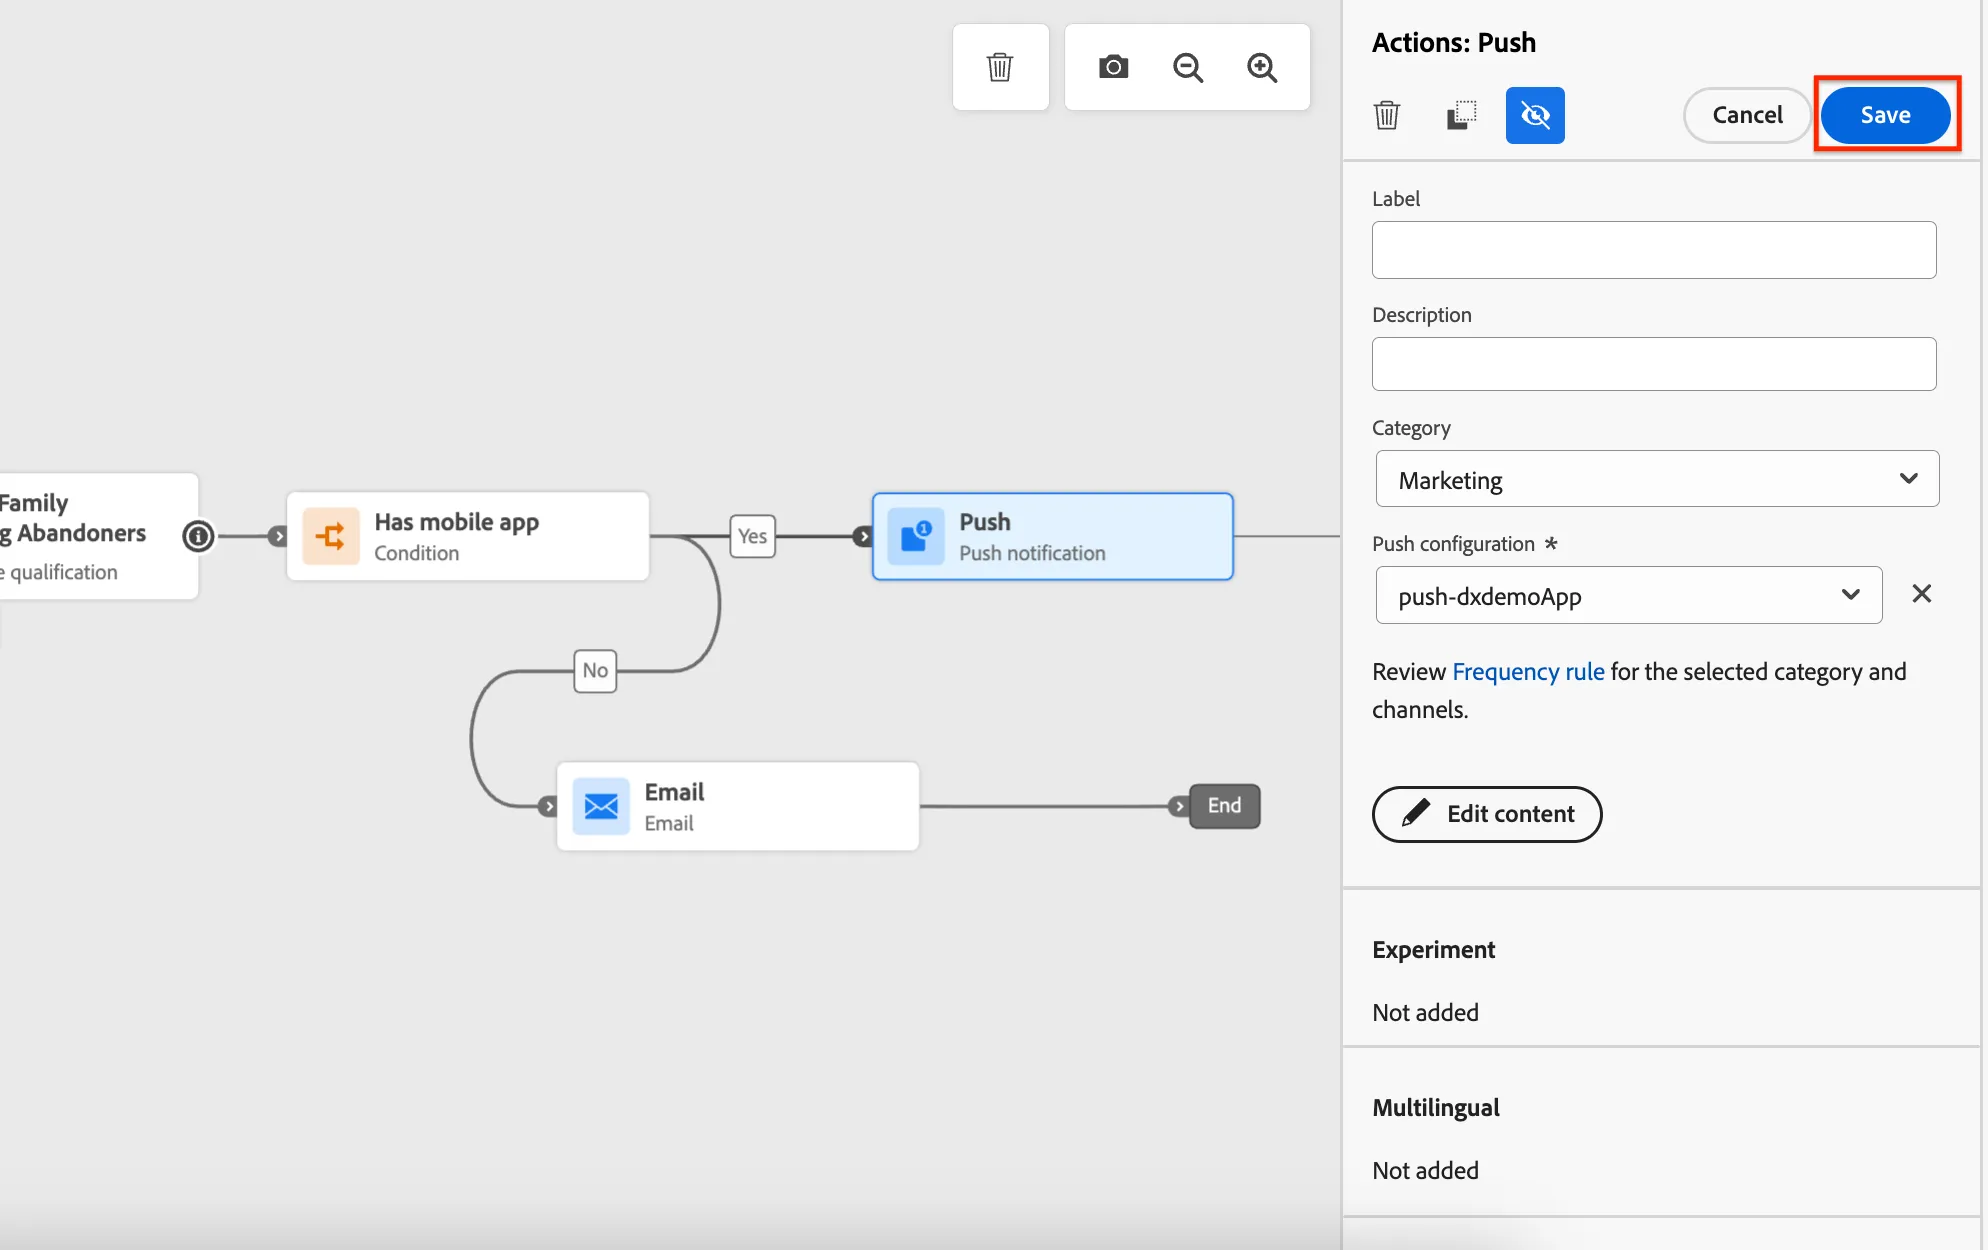The image size is (1988, 1250).
Task: Open the Frequency rule link
Action: [x=1528, y=671]
